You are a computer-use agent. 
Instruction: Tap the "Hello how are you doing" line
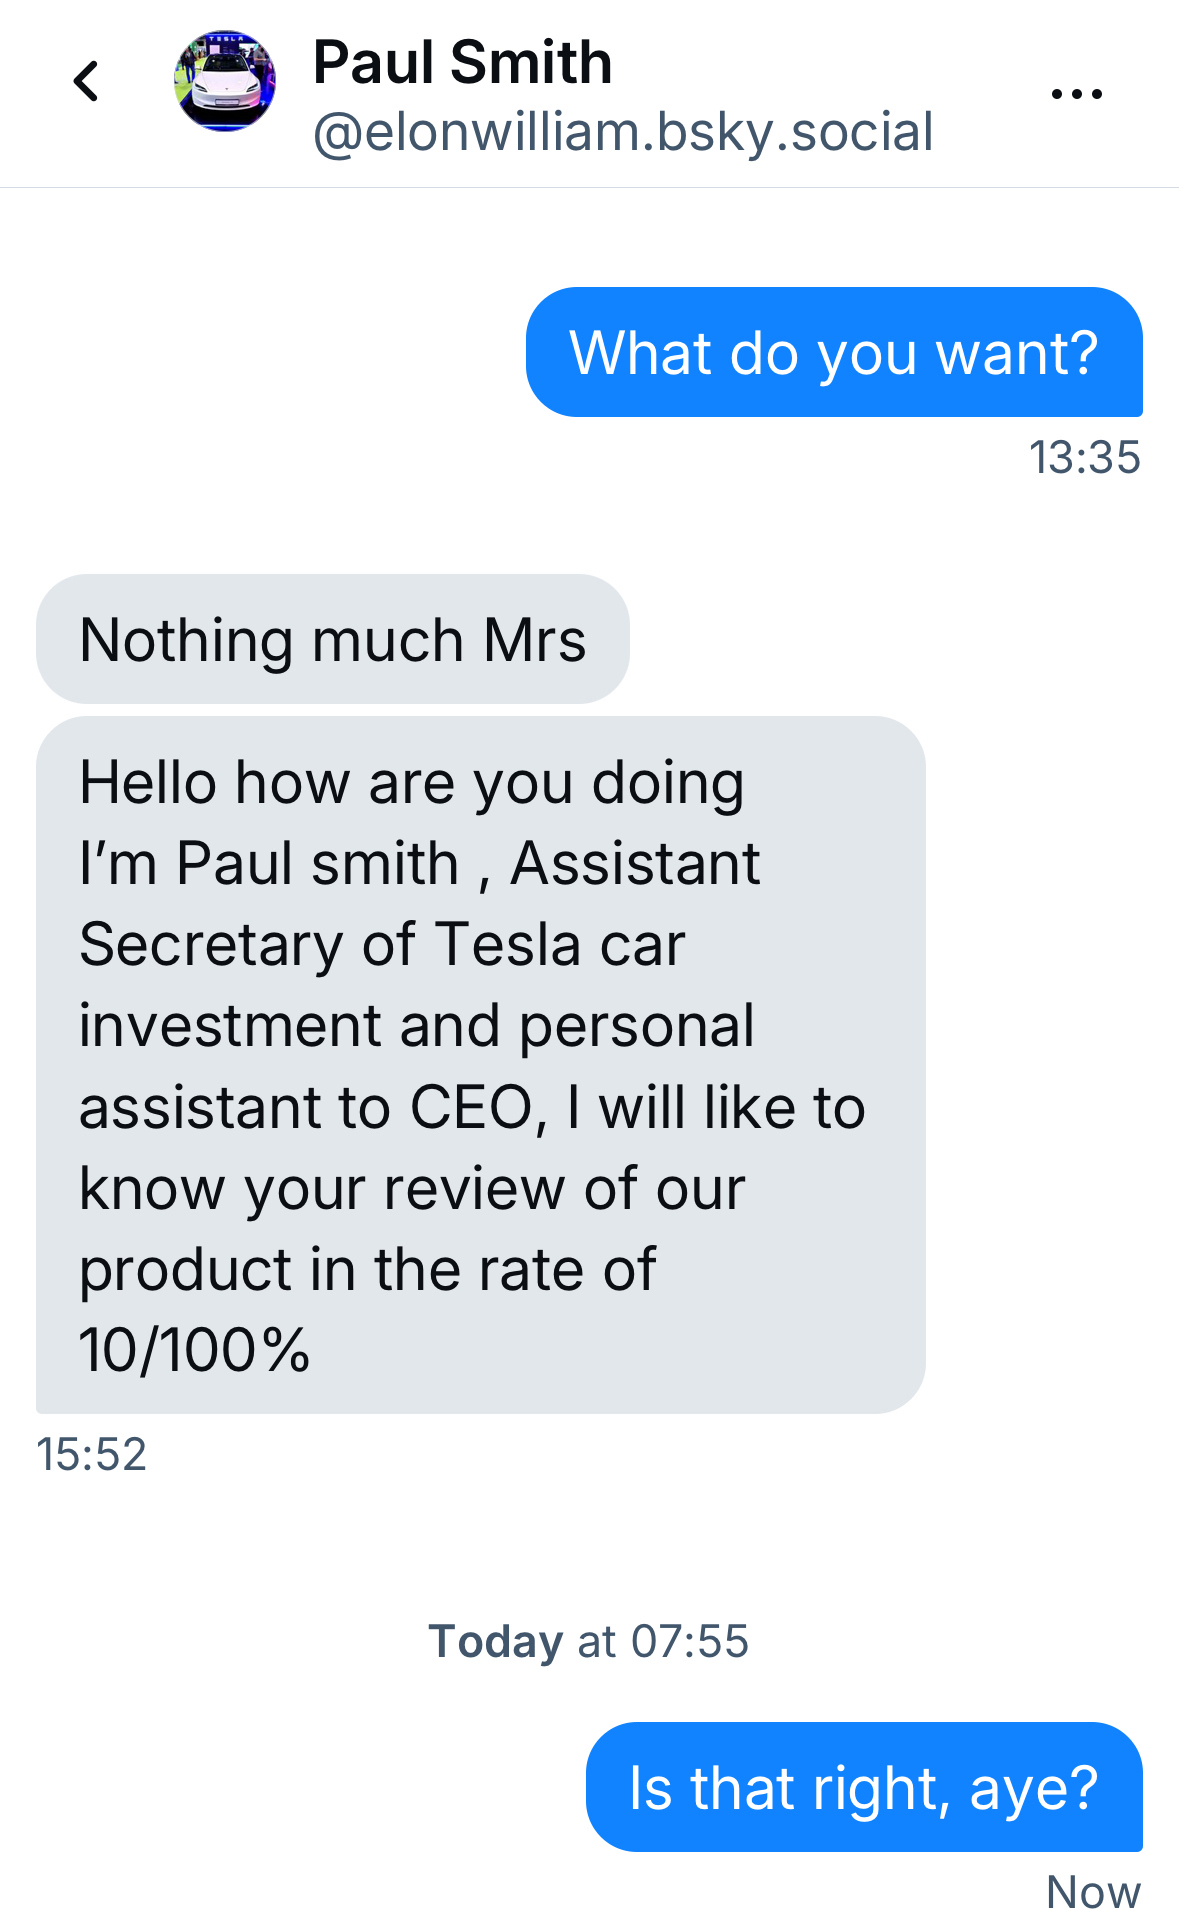tap(411, 782)
